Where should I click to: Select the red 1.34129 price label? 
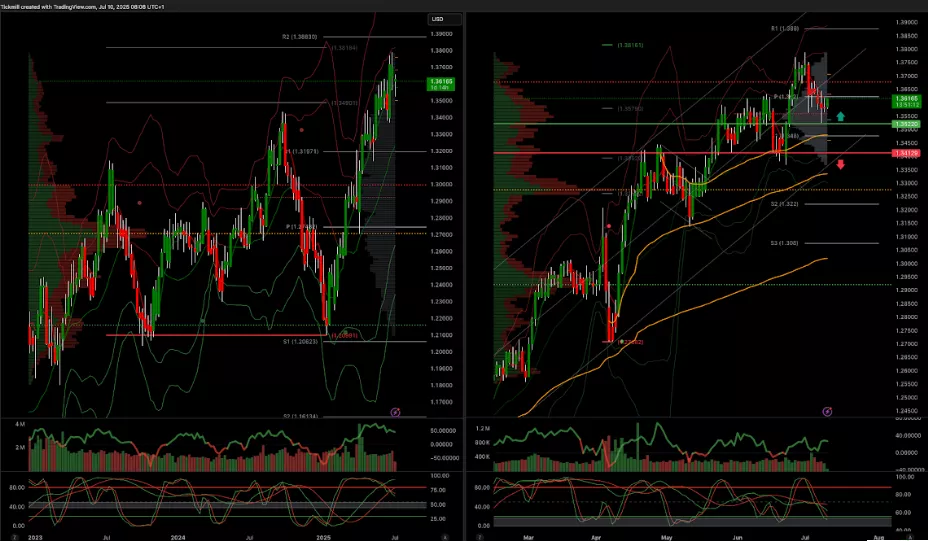click(x=908, y=153)
